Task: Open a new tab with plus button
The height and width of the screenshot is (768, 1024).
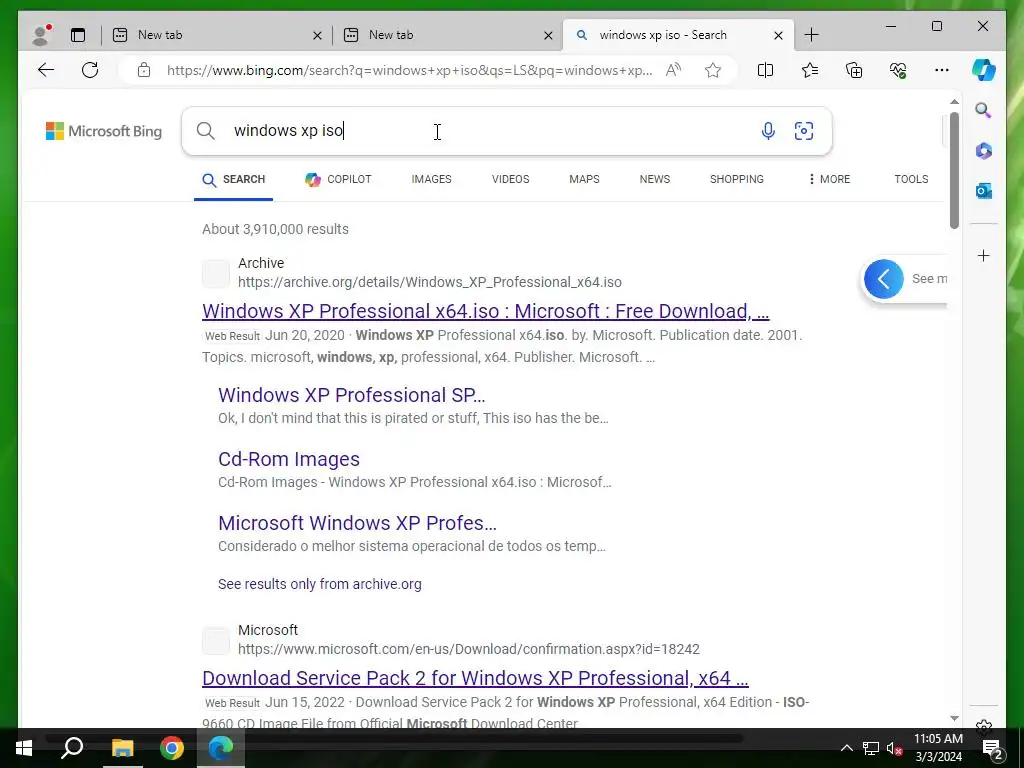Action: point(811,35)
